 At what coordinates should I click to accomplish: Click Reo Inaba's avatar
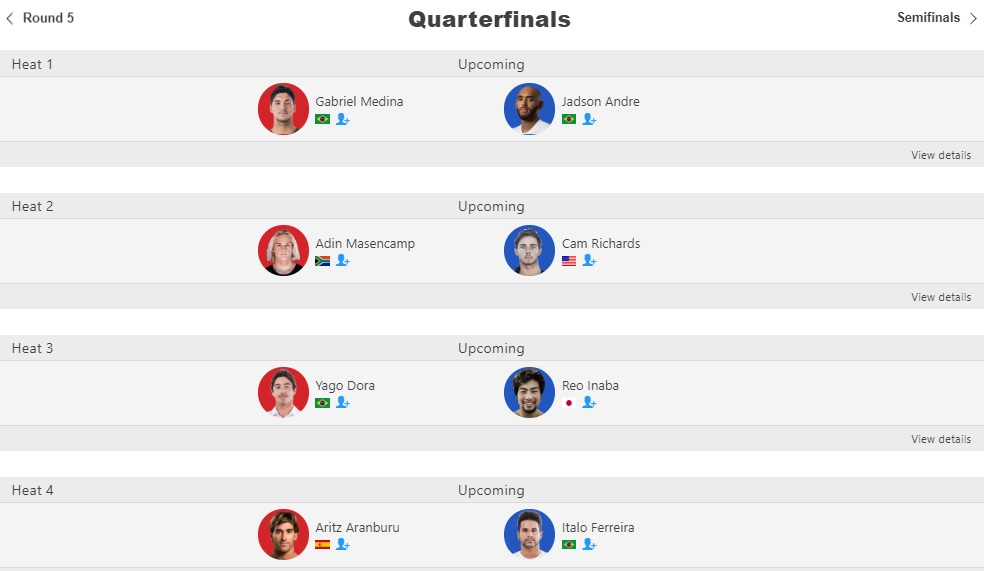click(530, 393)
